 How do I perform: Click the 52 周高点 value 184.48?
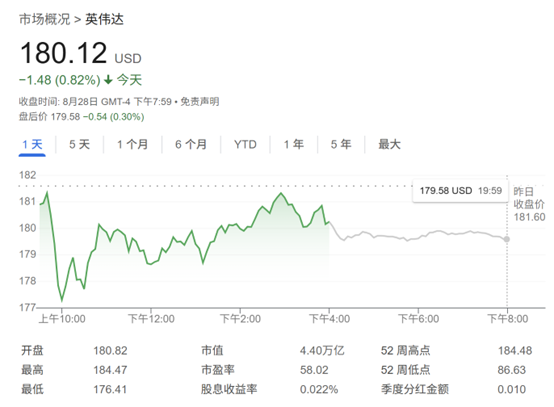(x=515, y=350)
